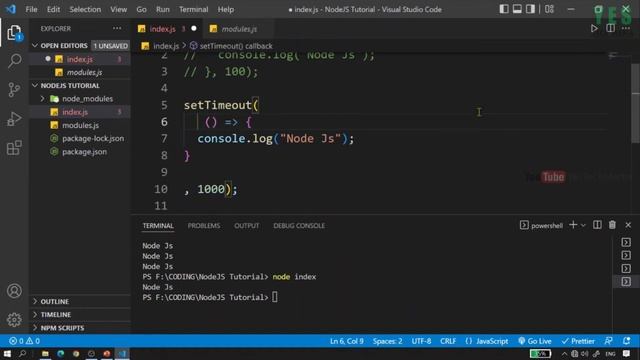Open the Extensions view

[x=14, y=147]
